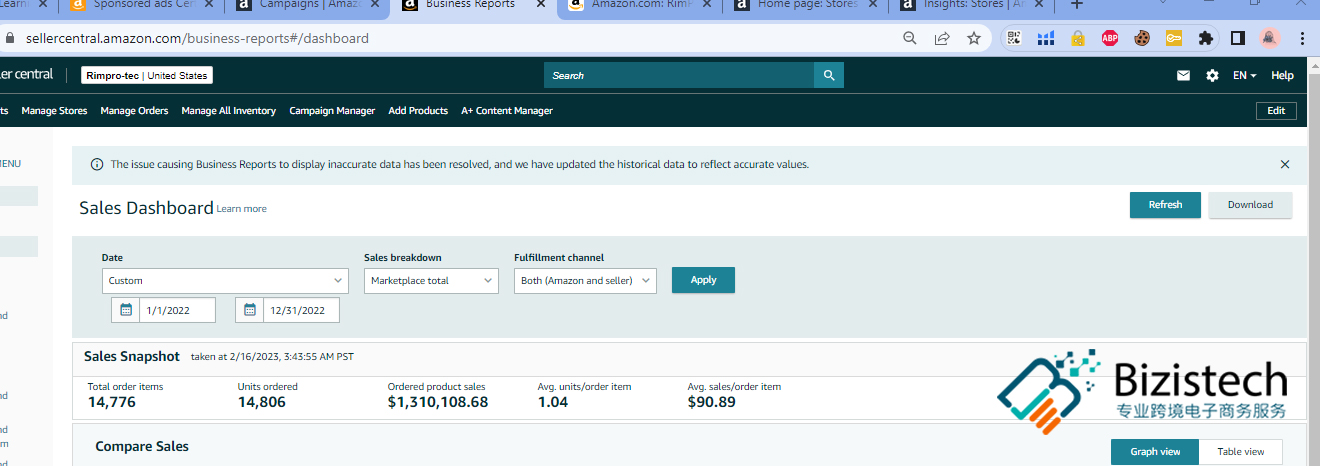Close the Insights: Stores tab
1320x466 pixels.
[1041, 5]
